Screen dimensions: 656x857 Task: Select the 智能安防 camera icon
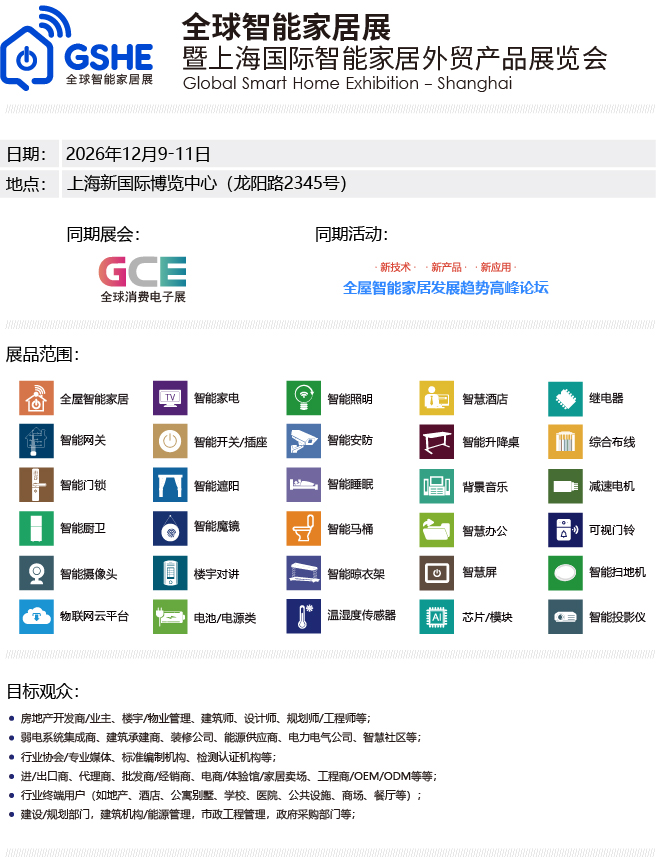(303, 441)
